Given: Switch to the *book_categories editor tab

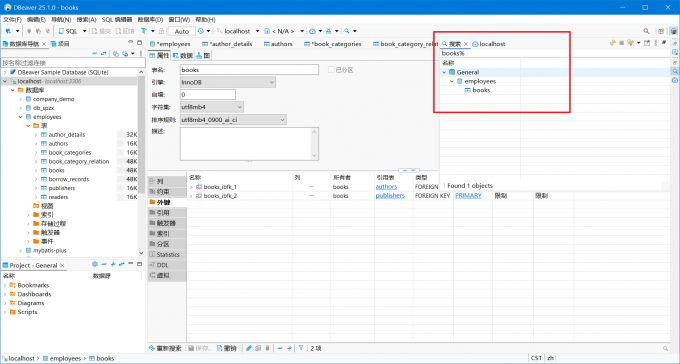Looking at the screenshot, I should [x=333, y=44].
